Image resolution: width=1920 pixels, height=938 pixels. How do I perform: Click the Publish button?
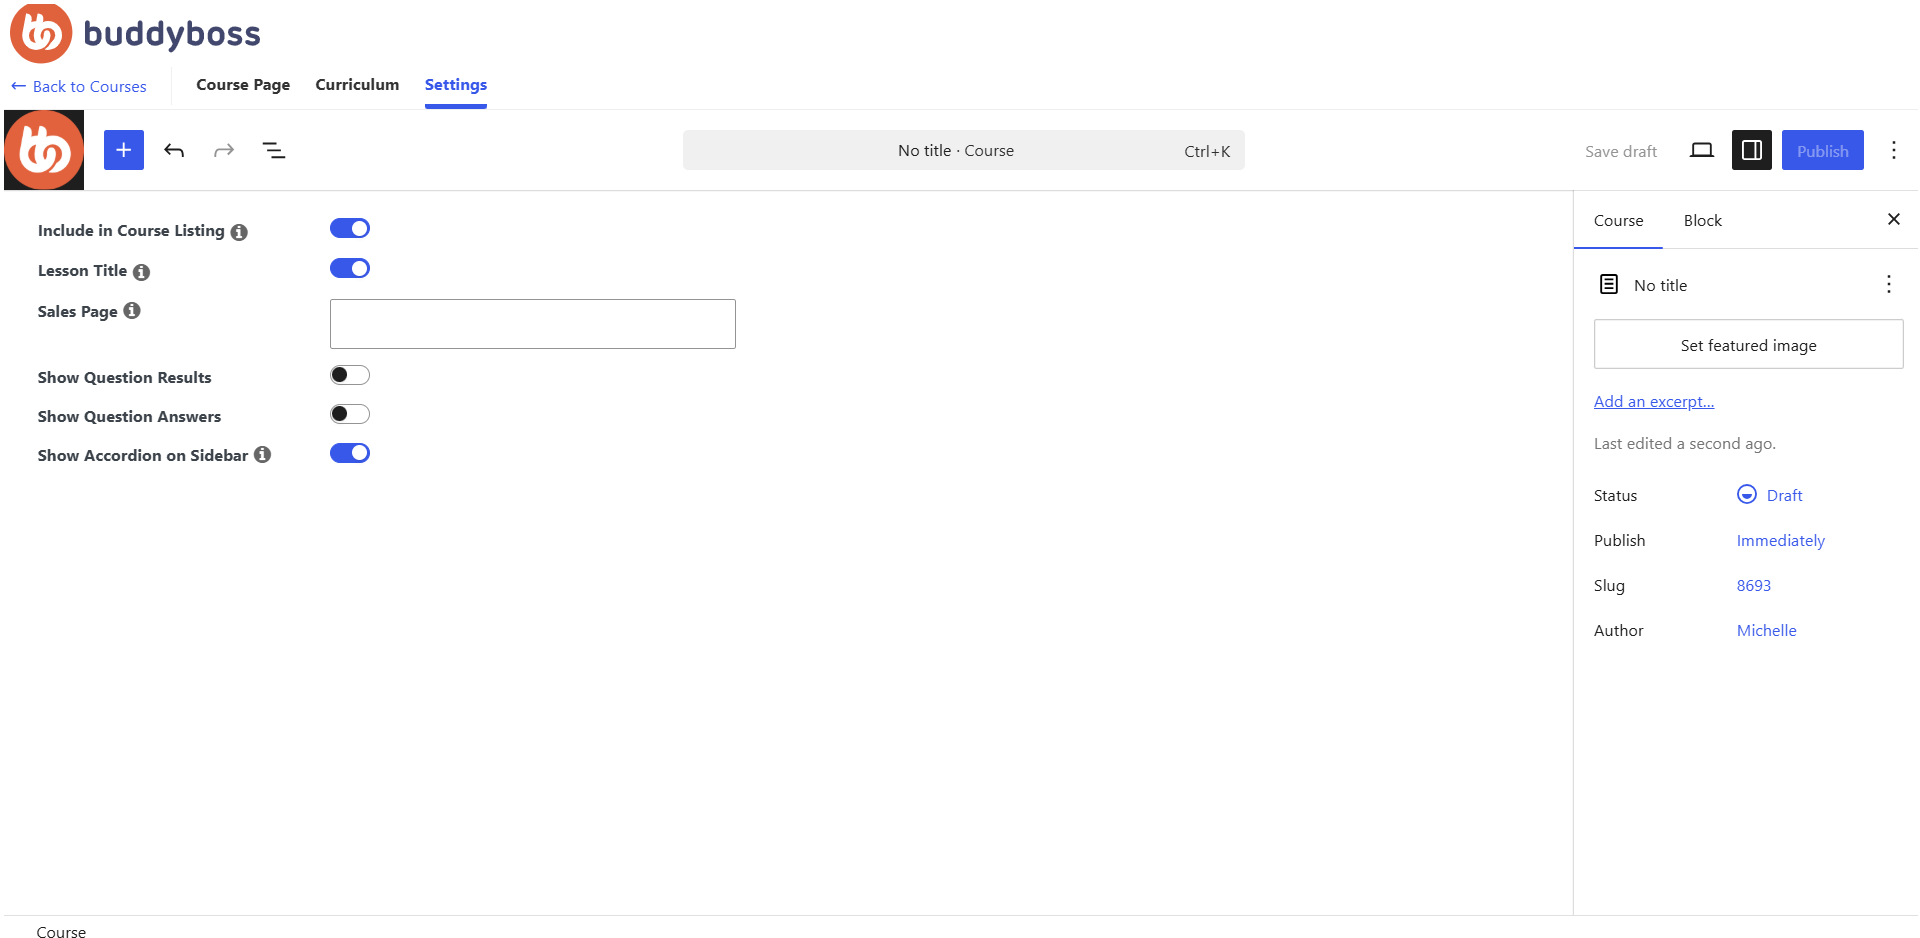coord(1822,150)
